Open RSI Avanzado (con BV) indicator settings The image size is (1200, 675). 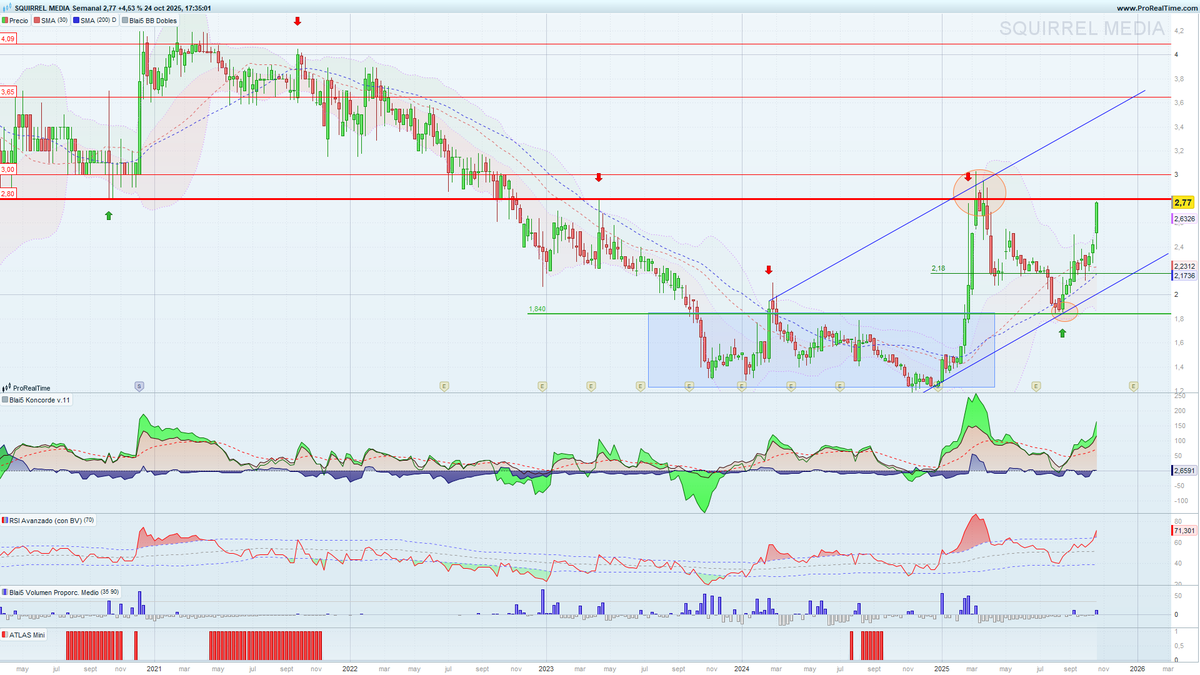[x=48, y=520]
